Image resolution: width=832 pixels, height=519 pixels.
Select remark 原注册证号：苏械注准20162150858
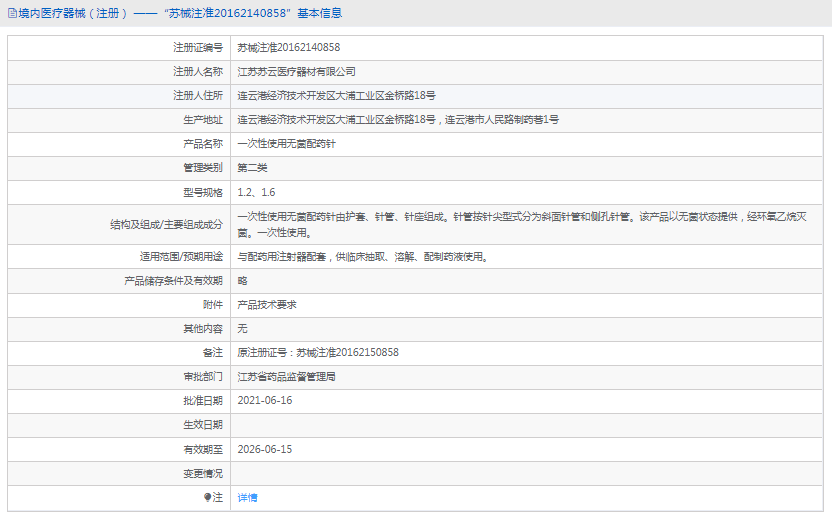(318, 352)
